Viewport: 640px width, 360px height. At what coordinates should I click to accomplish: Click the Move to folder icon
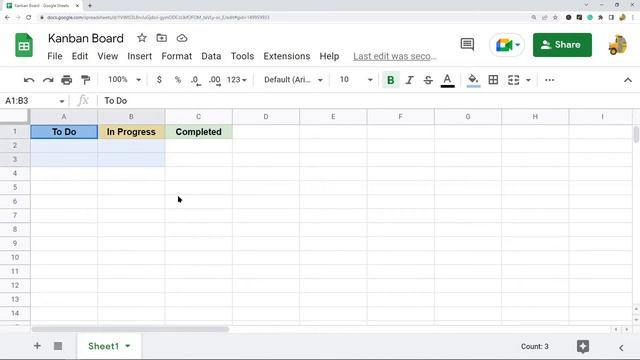pos(162,38)
